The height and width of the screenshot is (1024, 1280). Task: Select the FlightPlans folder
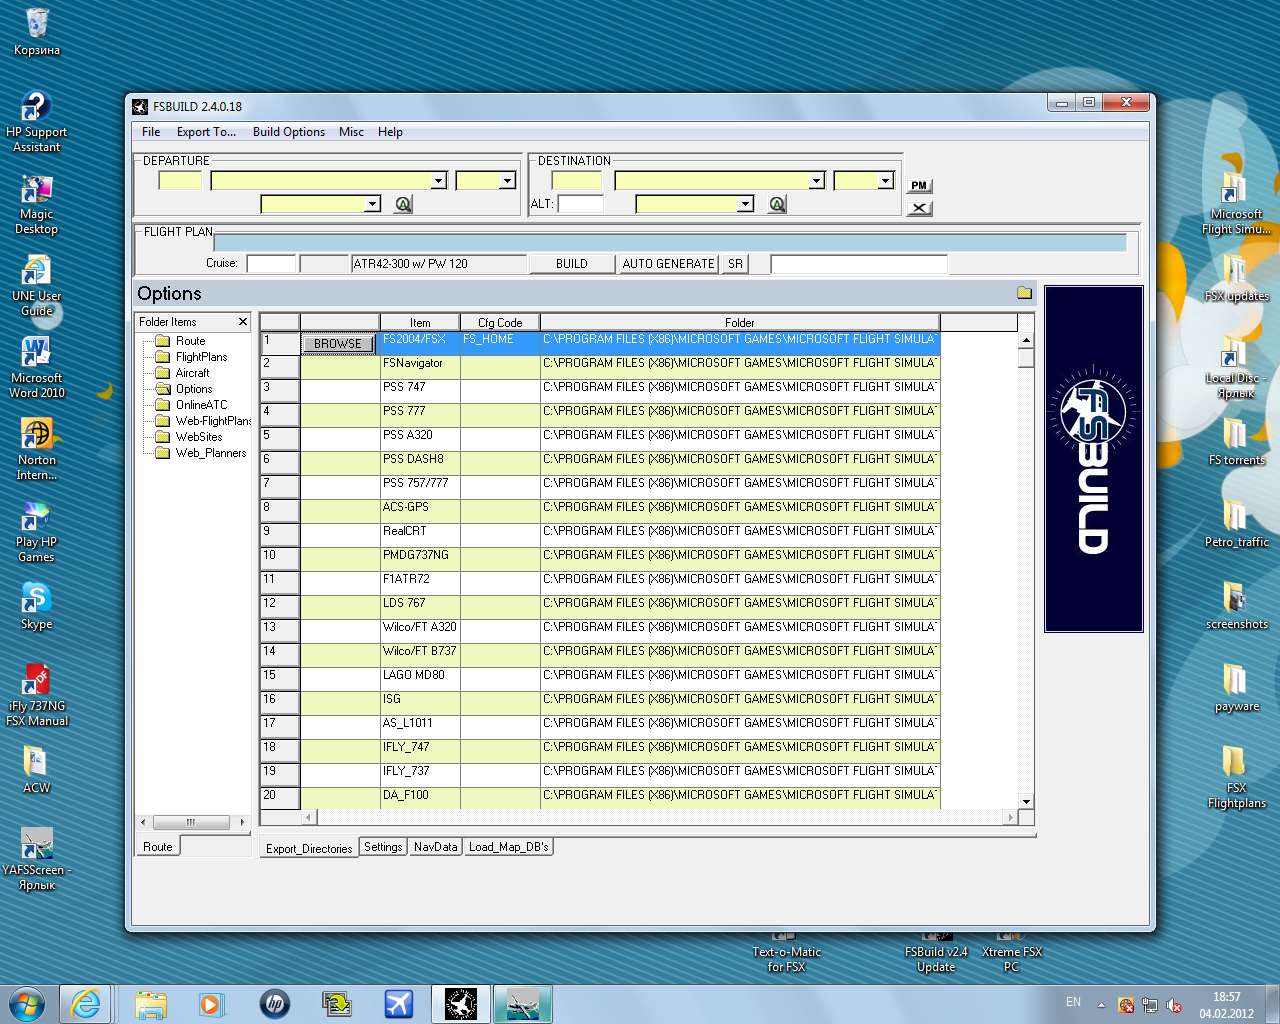coord(201,357)
